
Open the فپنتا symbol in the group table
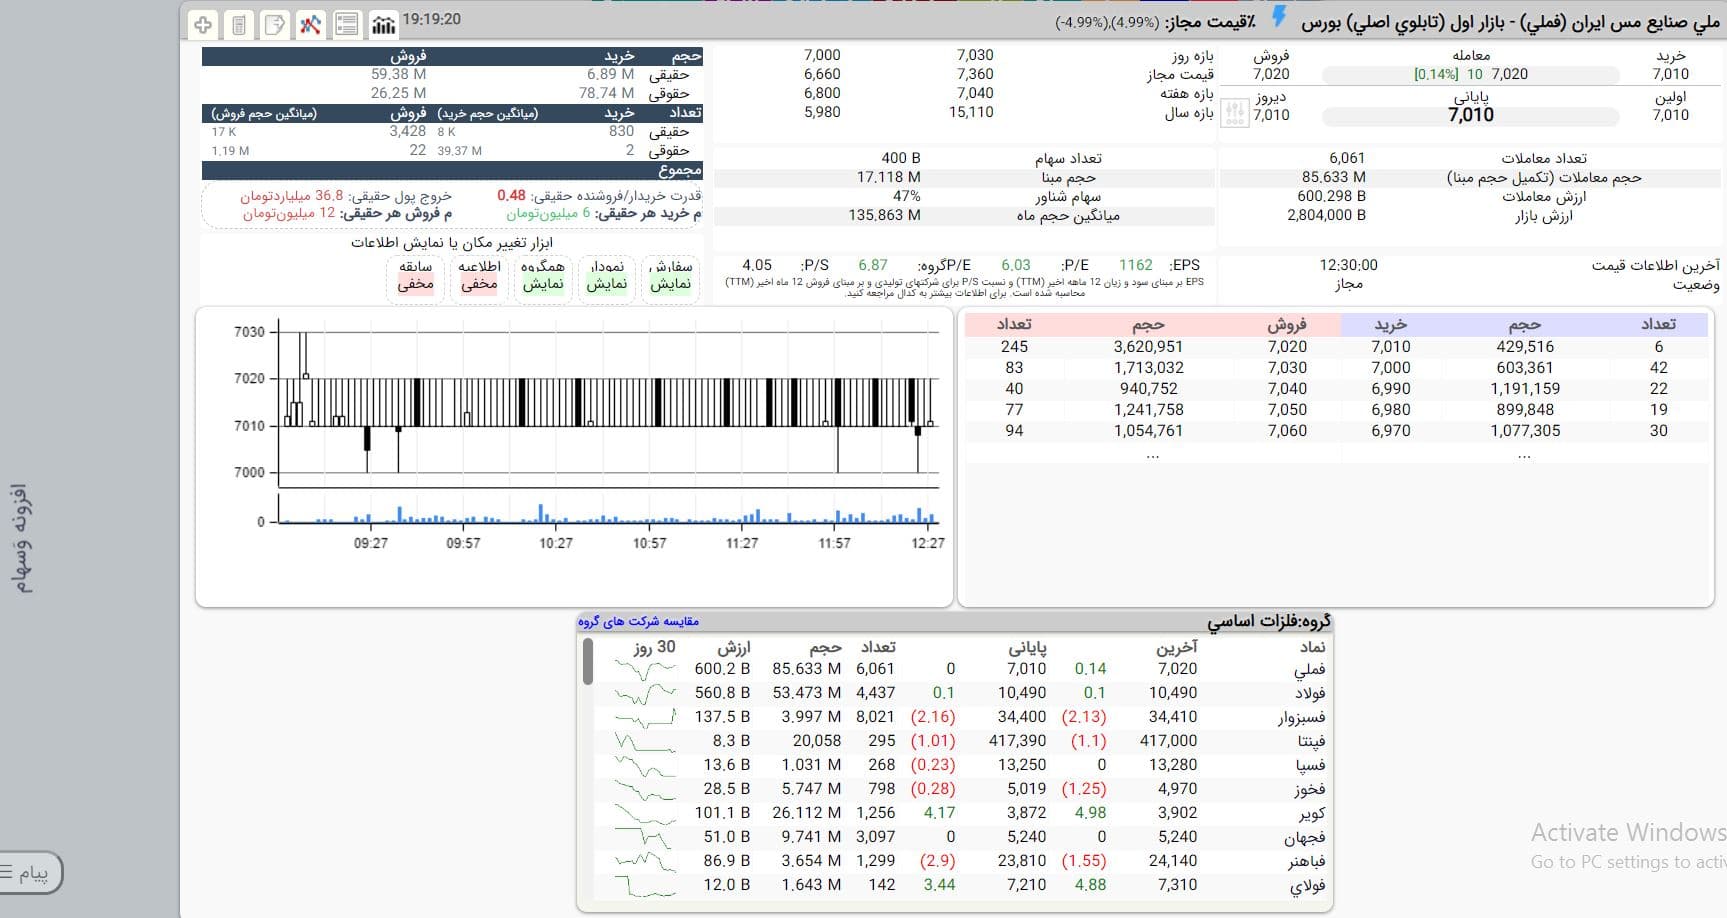[x=1311, y=741]
